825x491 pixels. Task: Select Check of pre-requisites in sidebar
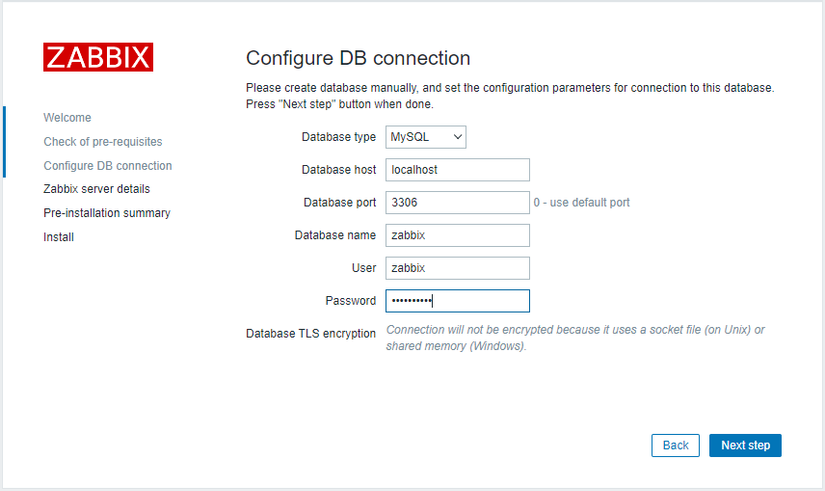[x=102, y=142]
